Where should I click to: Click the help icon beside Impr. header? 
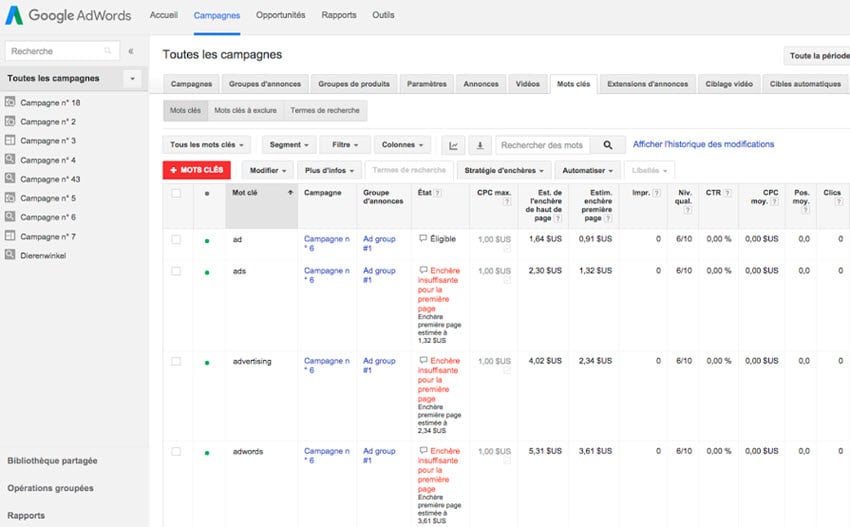656,193
